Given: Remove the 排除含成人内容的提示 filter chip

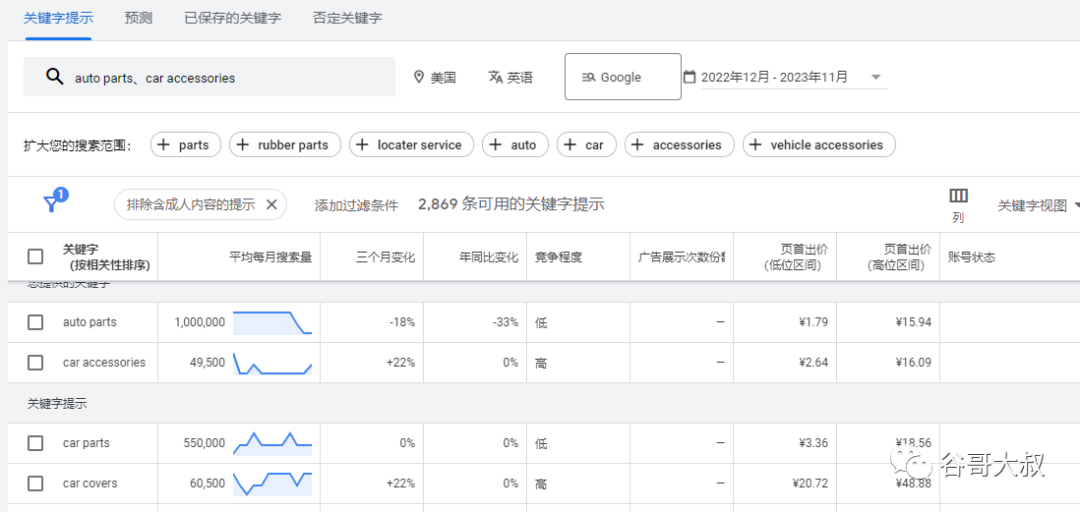Looking at the screenshot, I should [271, 204].
